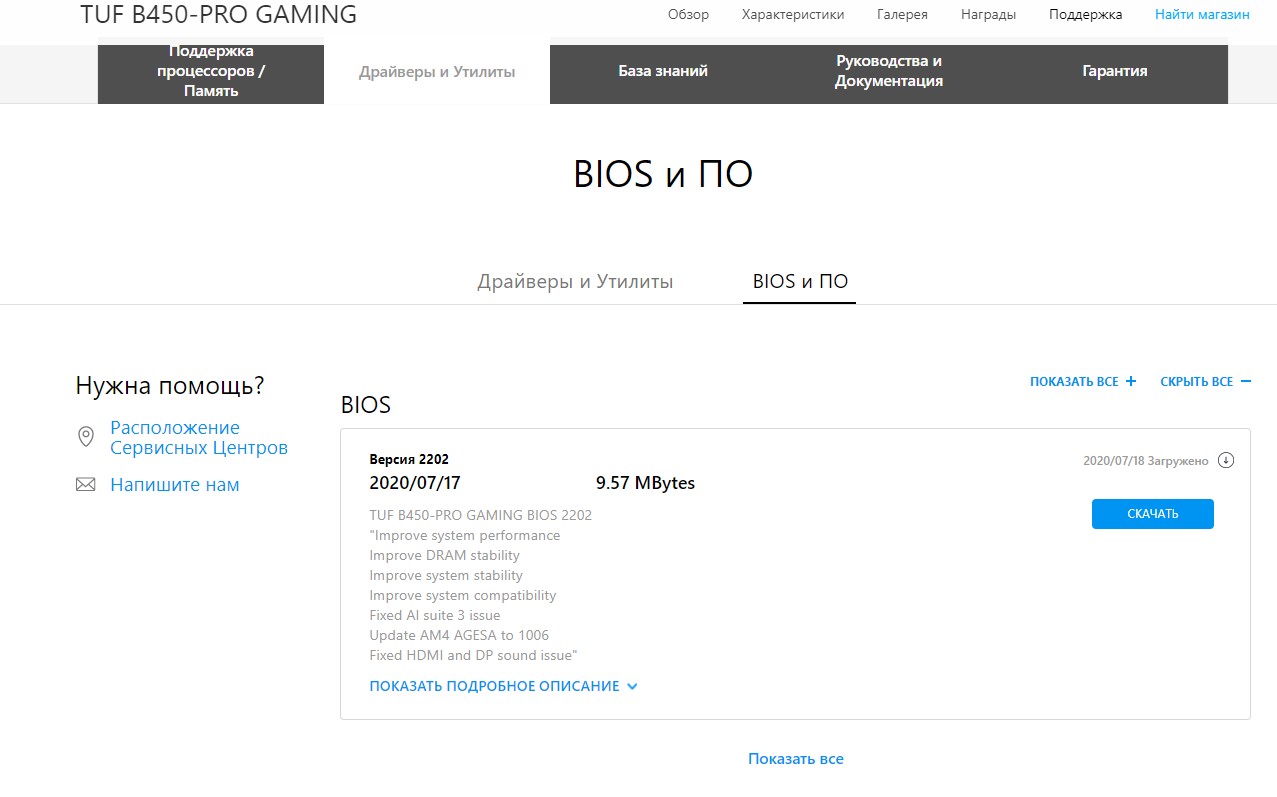Click the Improve DRAM stability line
This screenshot has height=797, width=1277.
445,555
